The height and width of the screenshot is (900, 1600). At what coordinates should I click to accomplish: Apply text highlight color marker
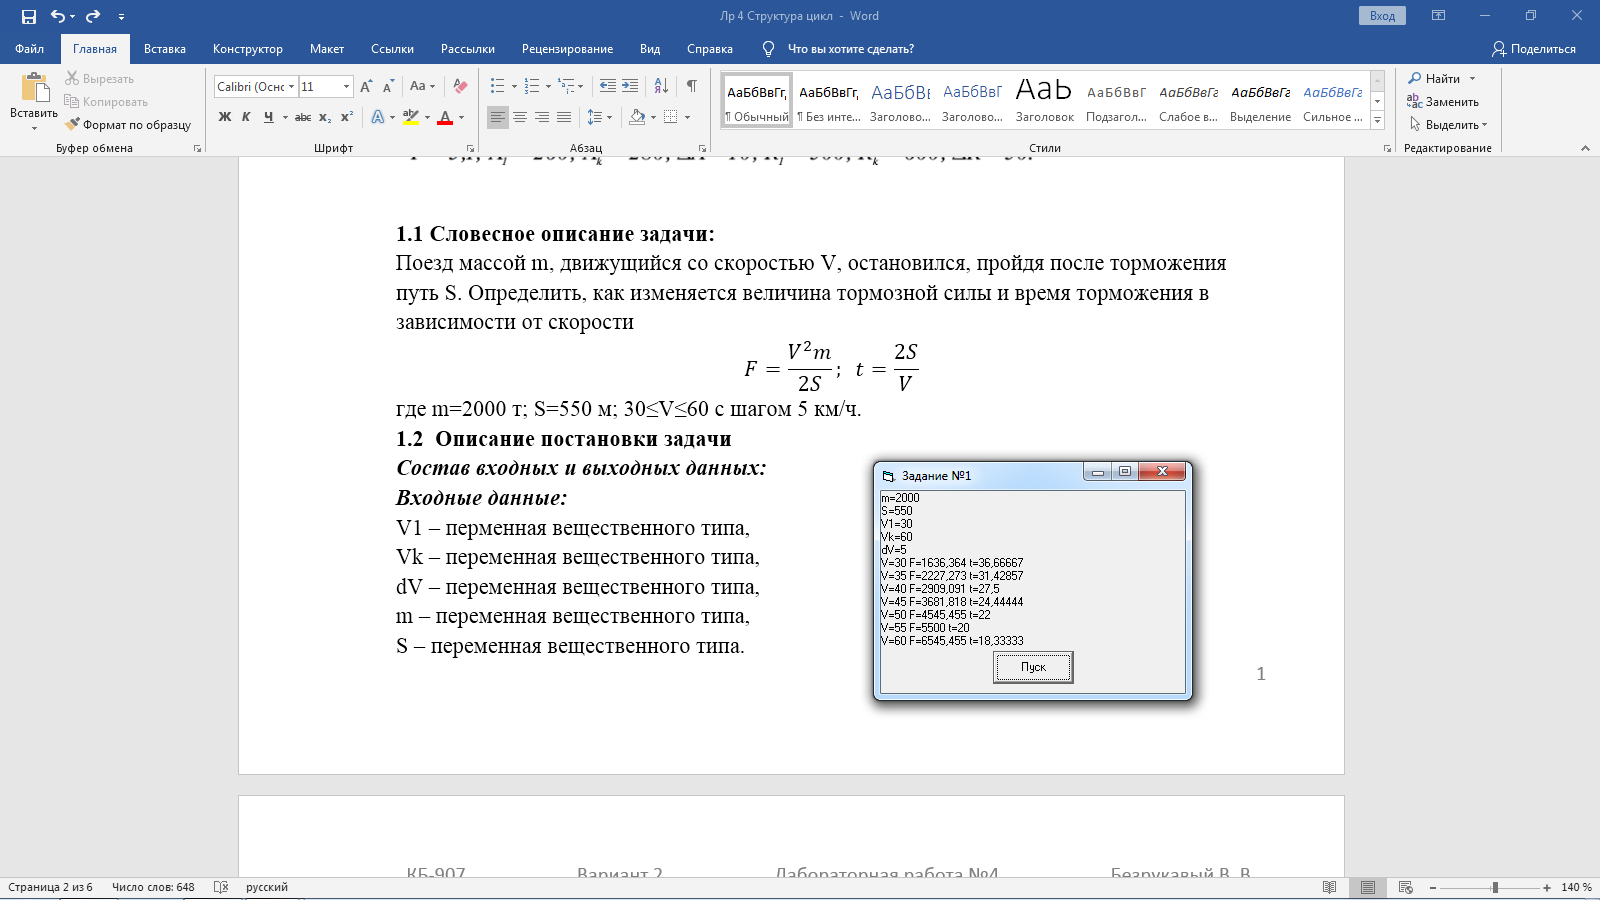(410, 117)
